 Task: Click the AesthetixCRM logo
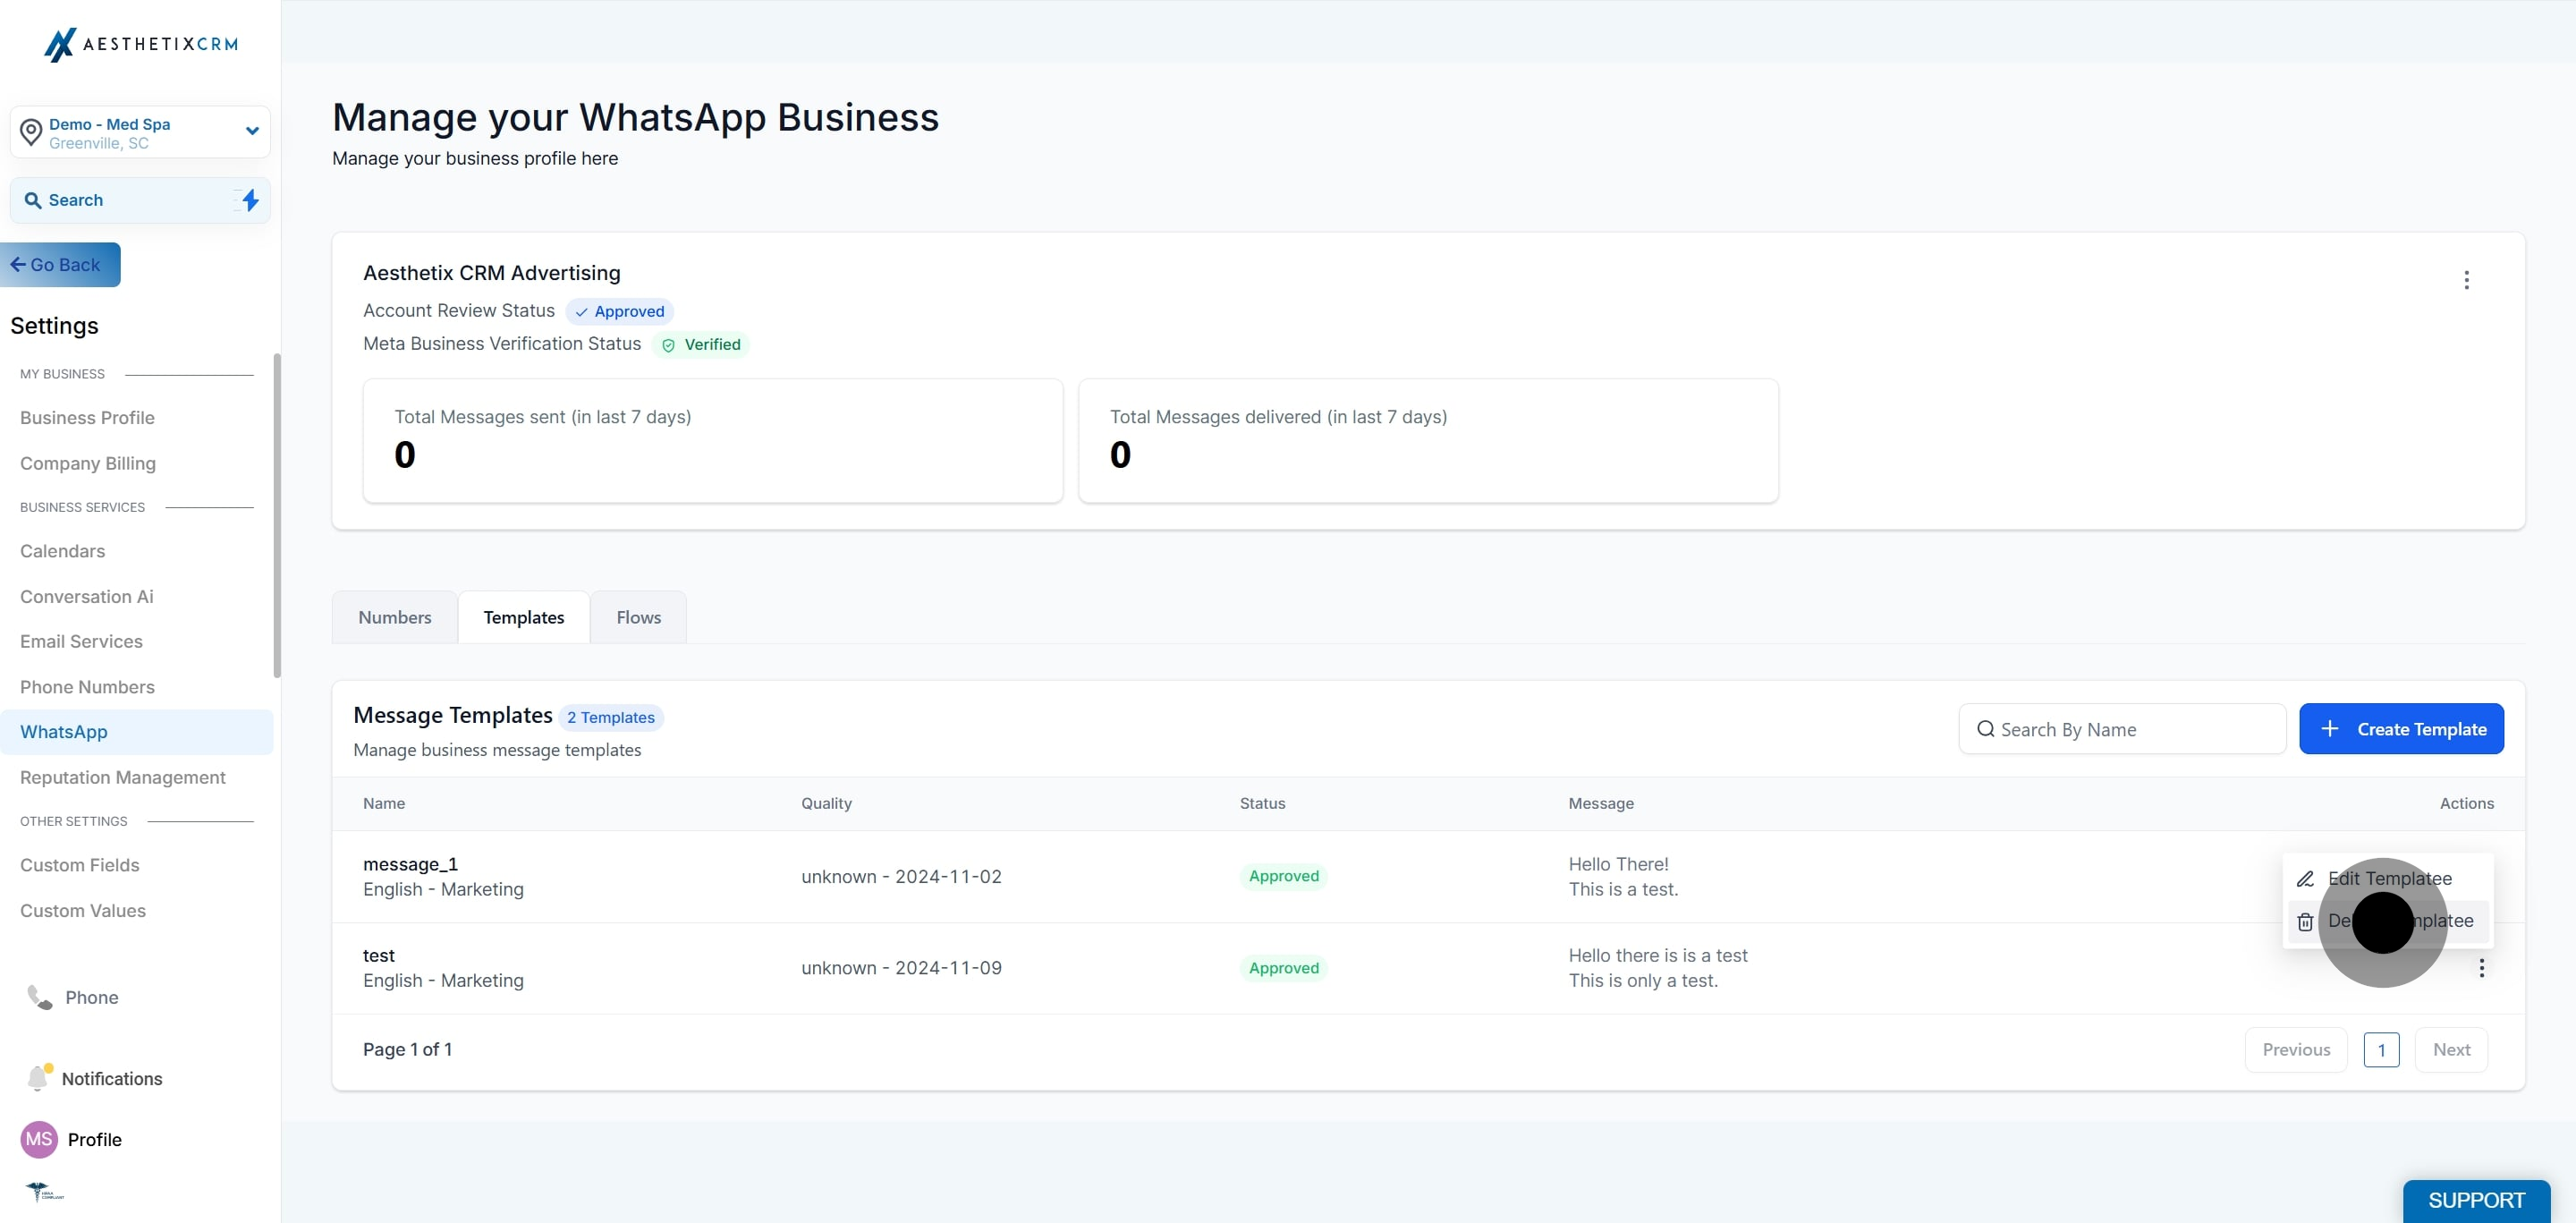point(141,44)
